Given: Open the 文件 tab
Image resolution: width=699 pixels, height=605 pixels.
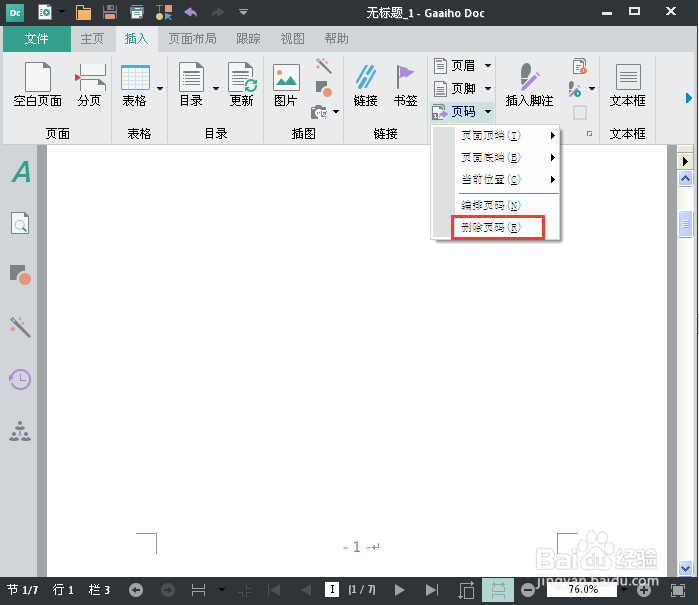Looking at the screenshot, I should coord(37,39).
